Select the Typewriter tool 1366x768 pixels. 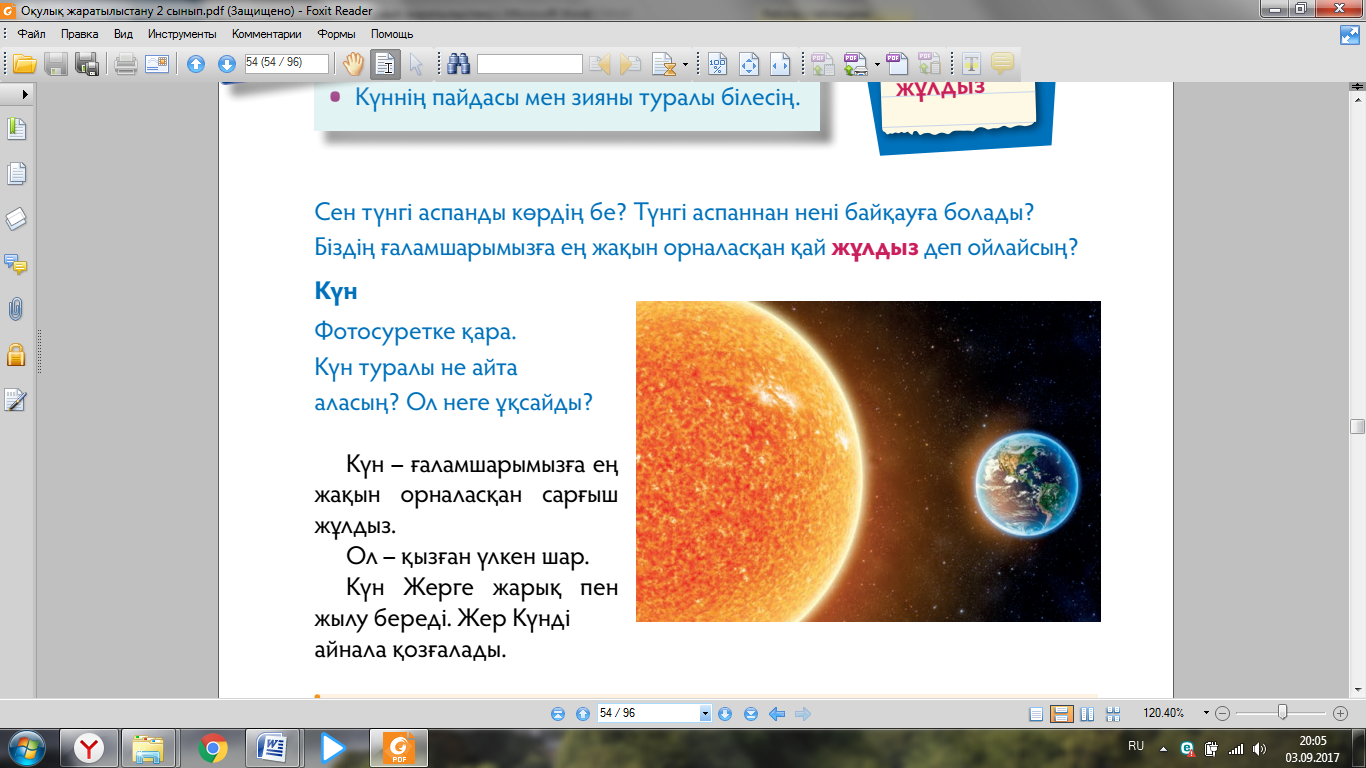click(971, 64)
